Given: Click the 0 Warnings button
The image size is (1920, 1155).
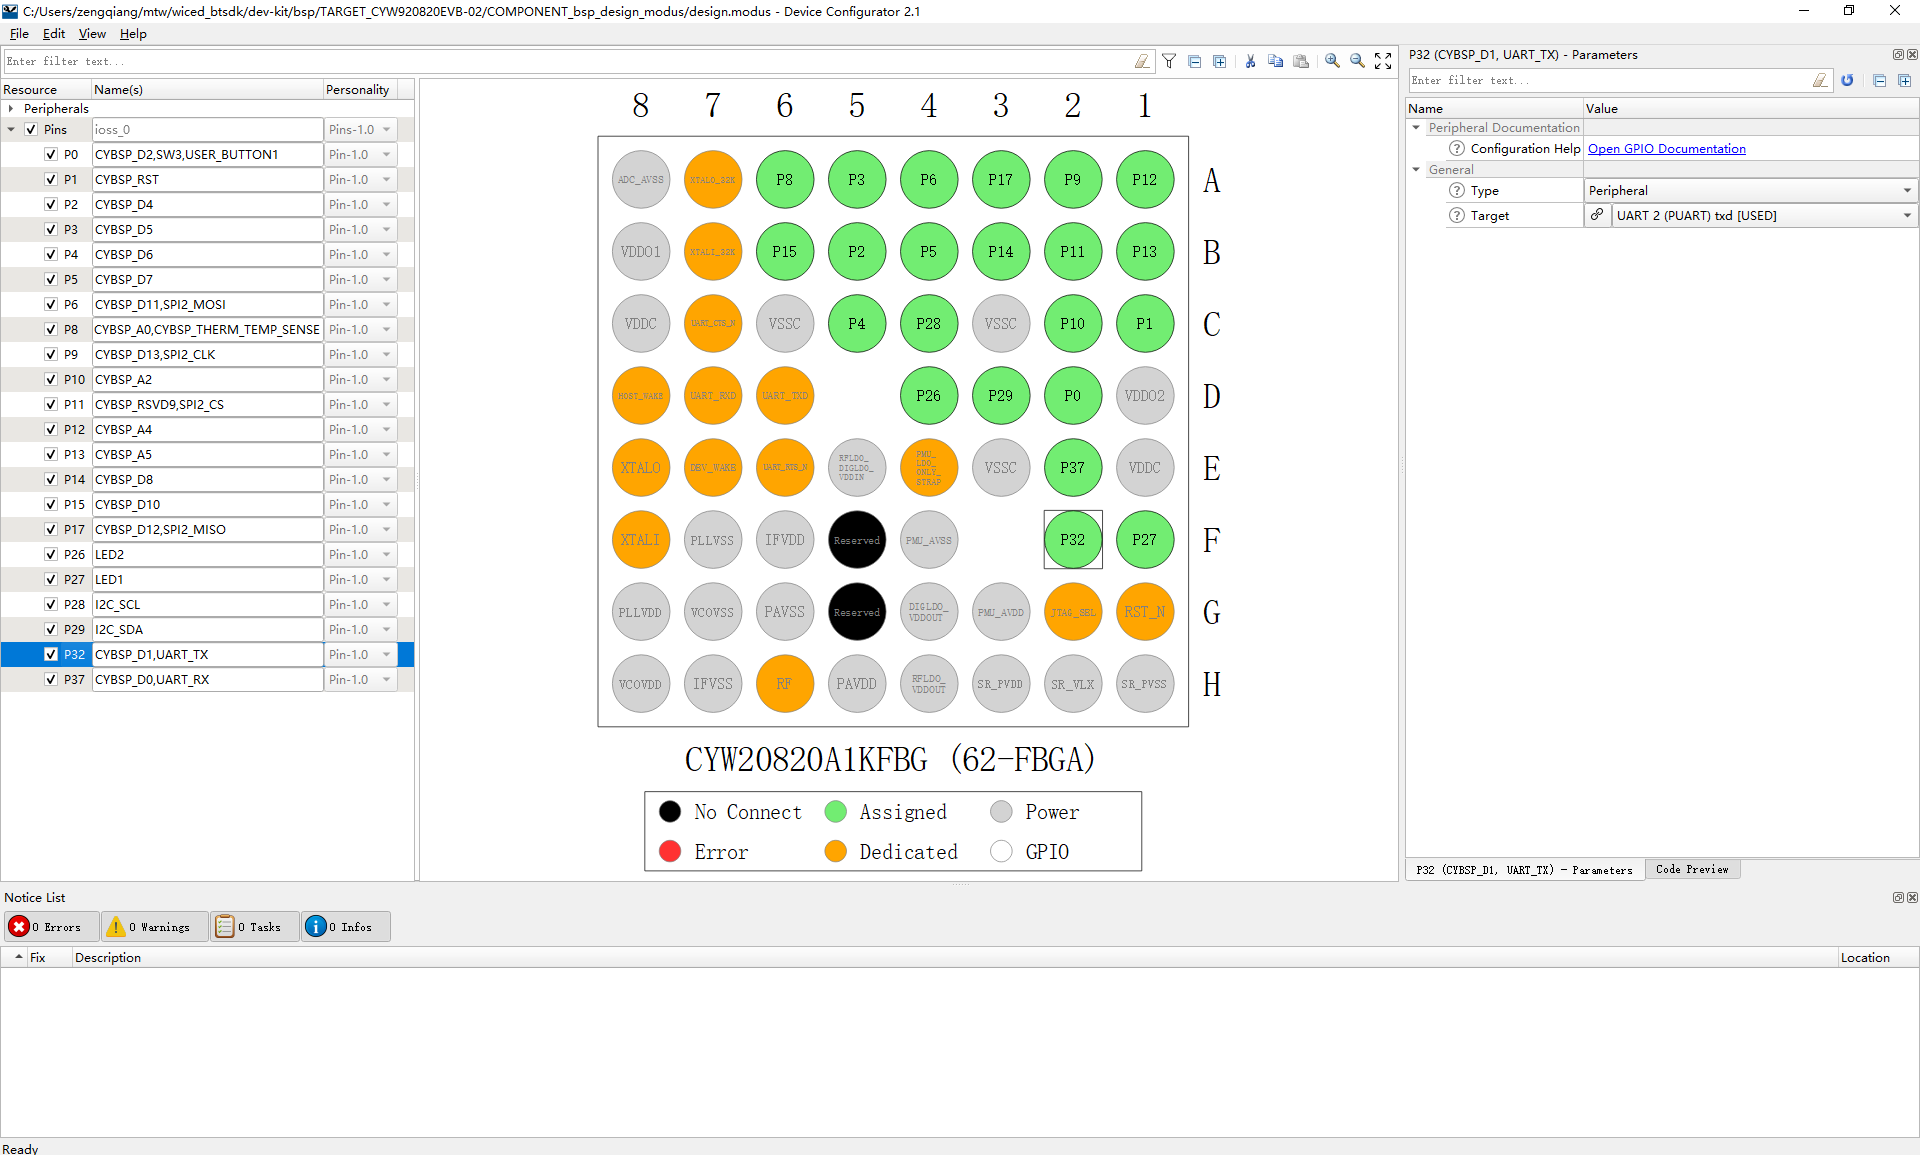Looking at the screenshot, I should coord(155,927).
